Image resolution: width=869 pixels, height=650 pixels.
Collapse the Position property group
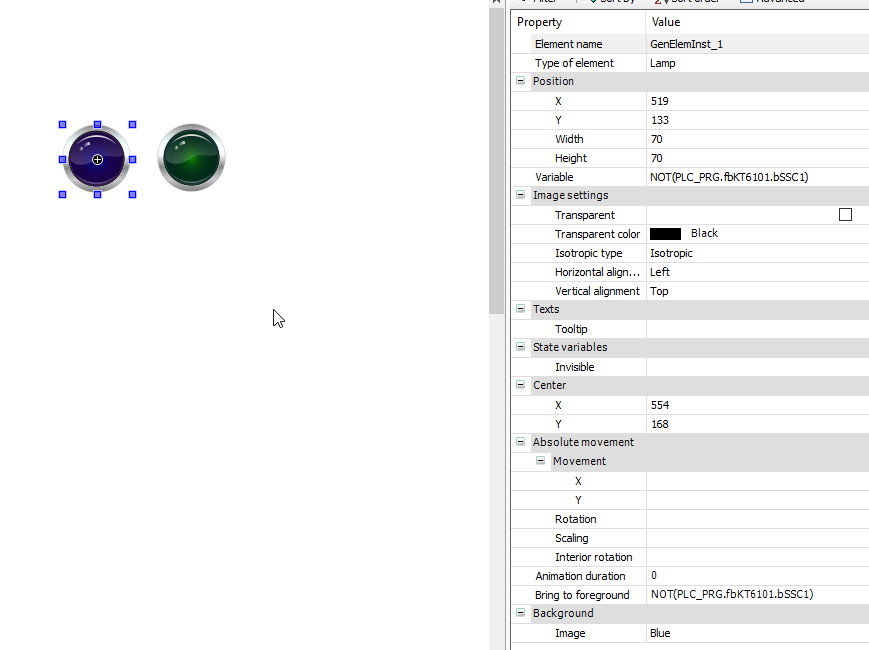click(521, 81)
